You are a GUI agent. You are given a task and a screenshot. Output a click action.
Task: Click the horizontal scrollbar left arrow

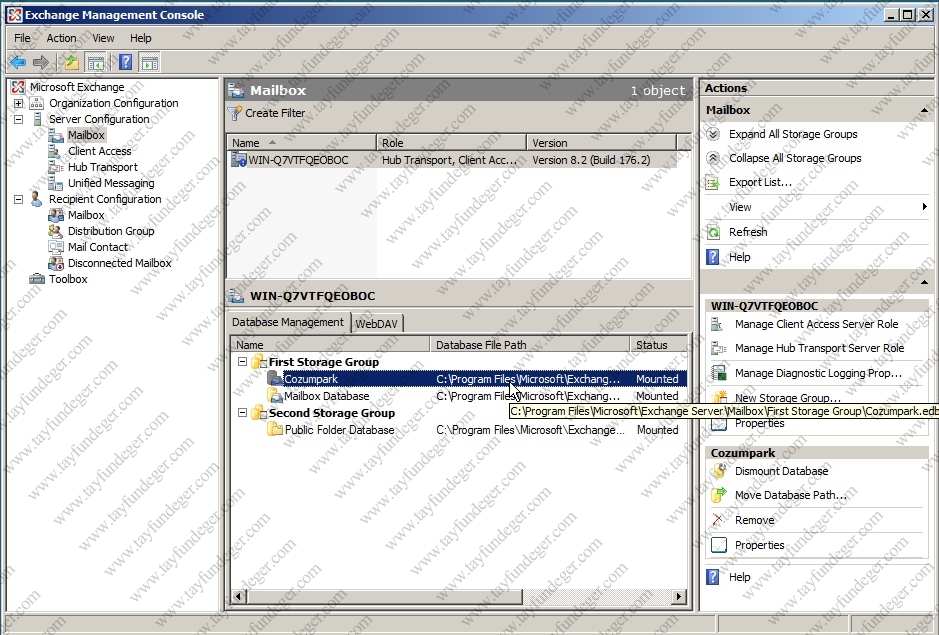coord(239,596)
